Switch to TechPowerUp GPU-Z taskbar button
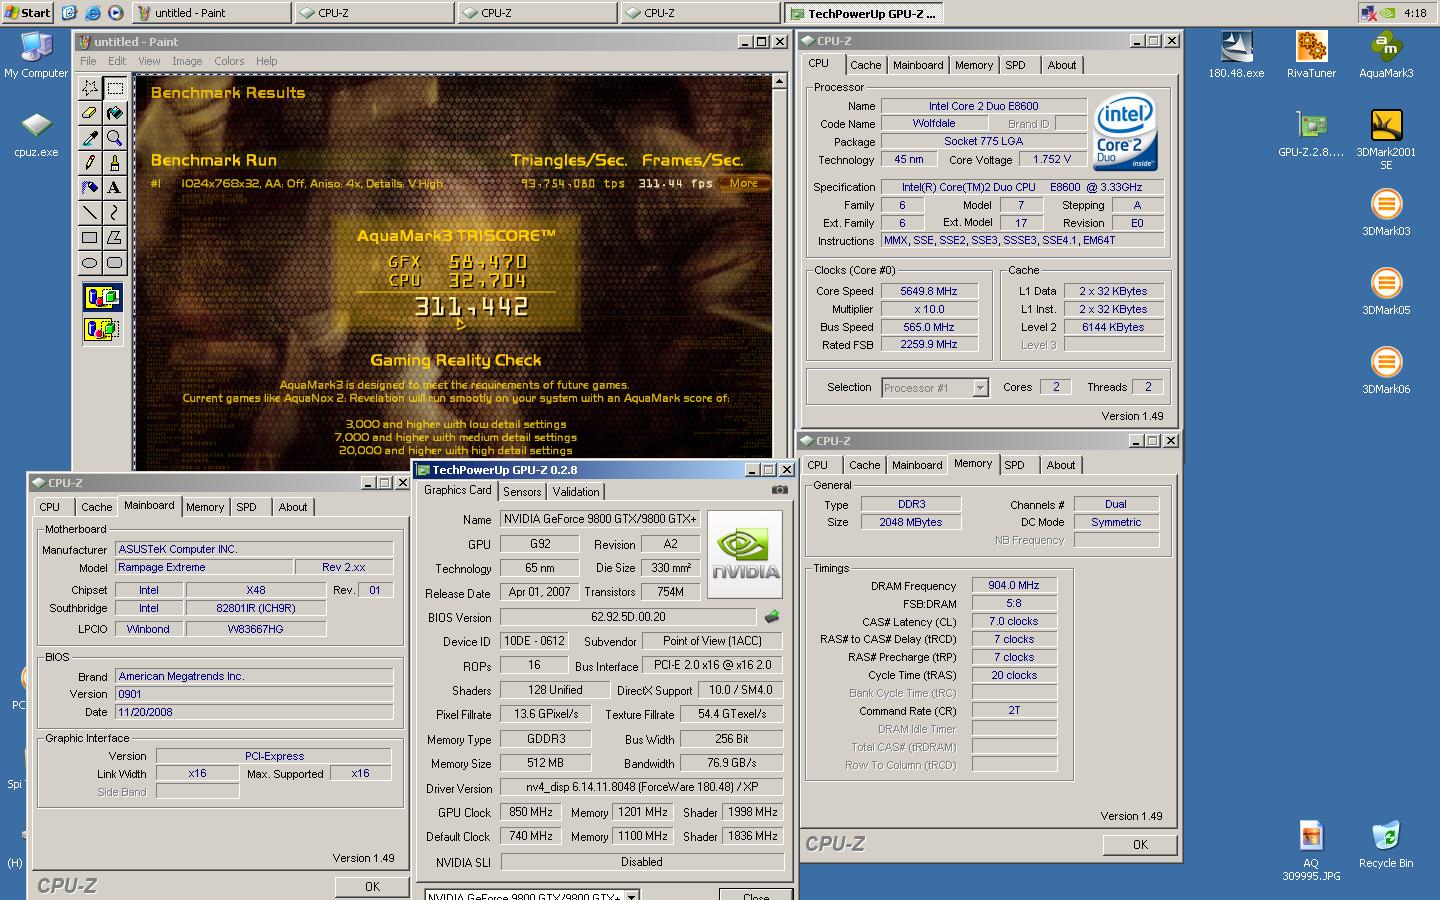Screen dimensions: 1440x900 click(864, 13)
